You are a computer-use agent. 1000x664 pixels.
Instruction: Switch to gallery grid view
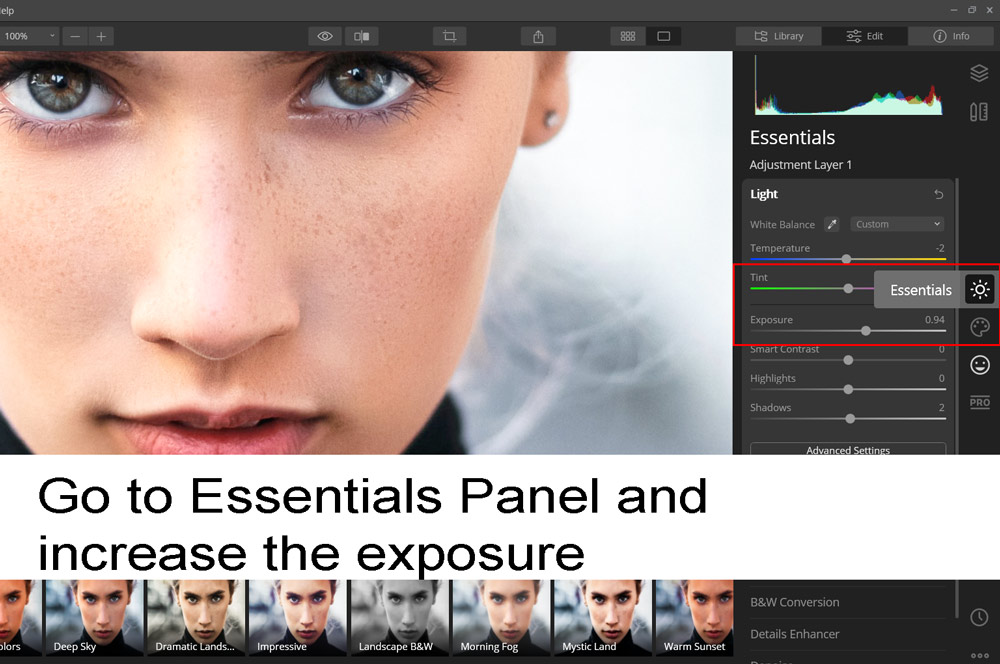tap(628, 36)
